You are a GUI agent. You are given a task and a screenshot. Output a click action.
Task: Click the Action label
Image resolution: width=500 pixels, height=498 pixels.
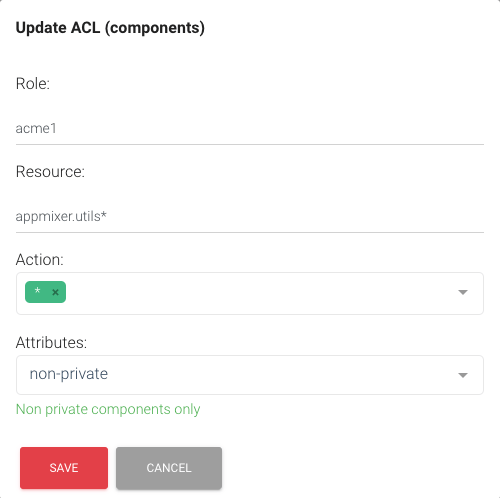pyautogui.click(x=40, y=260)
